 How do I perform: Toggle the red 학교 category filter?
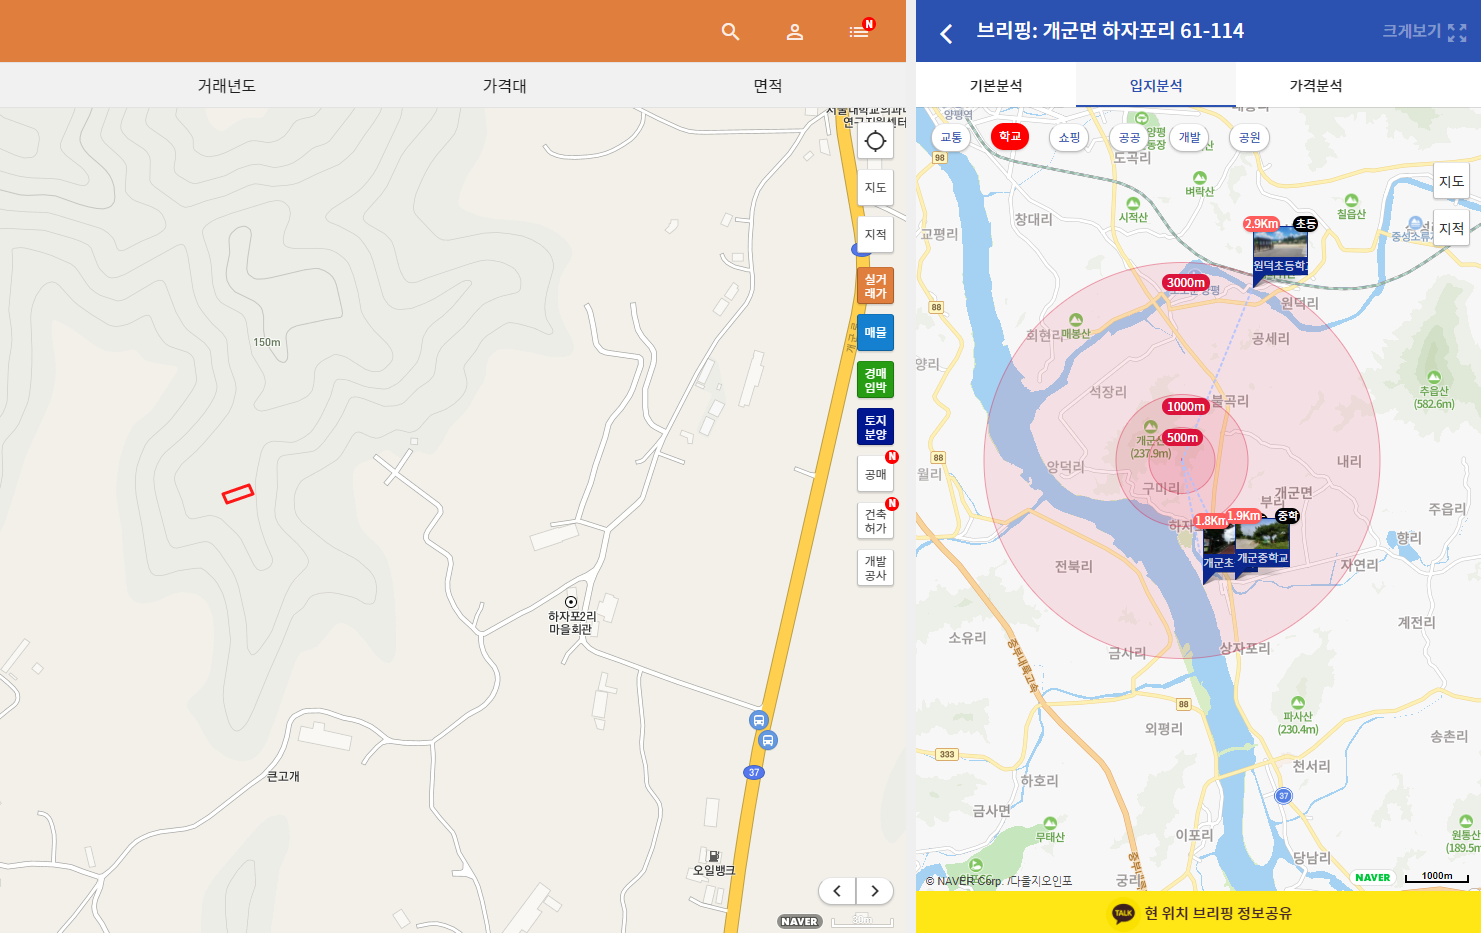click(1010, 136)
